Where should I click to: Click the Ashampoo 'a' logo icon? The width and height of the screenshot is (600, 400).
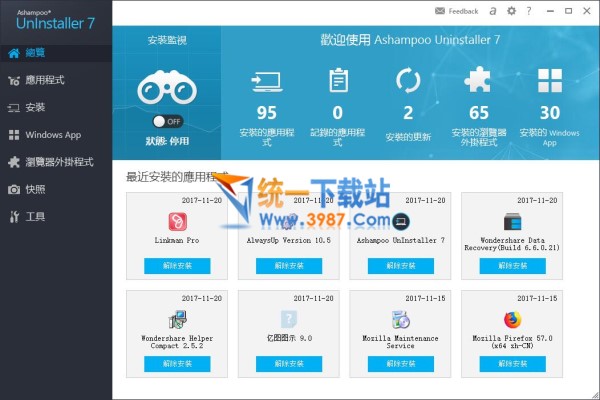(493, 11)
